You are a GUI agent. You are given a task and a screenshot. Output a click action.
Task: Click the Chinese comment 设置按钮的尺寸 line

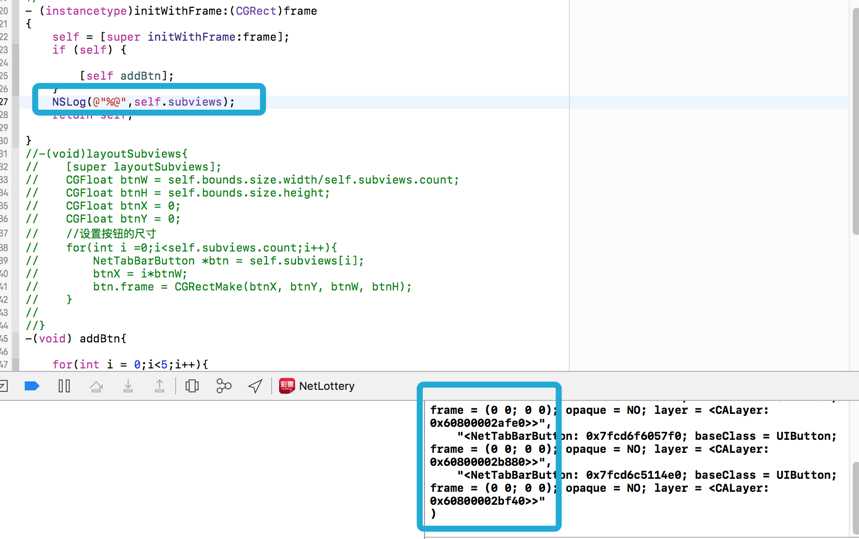[x=91, y=234]
